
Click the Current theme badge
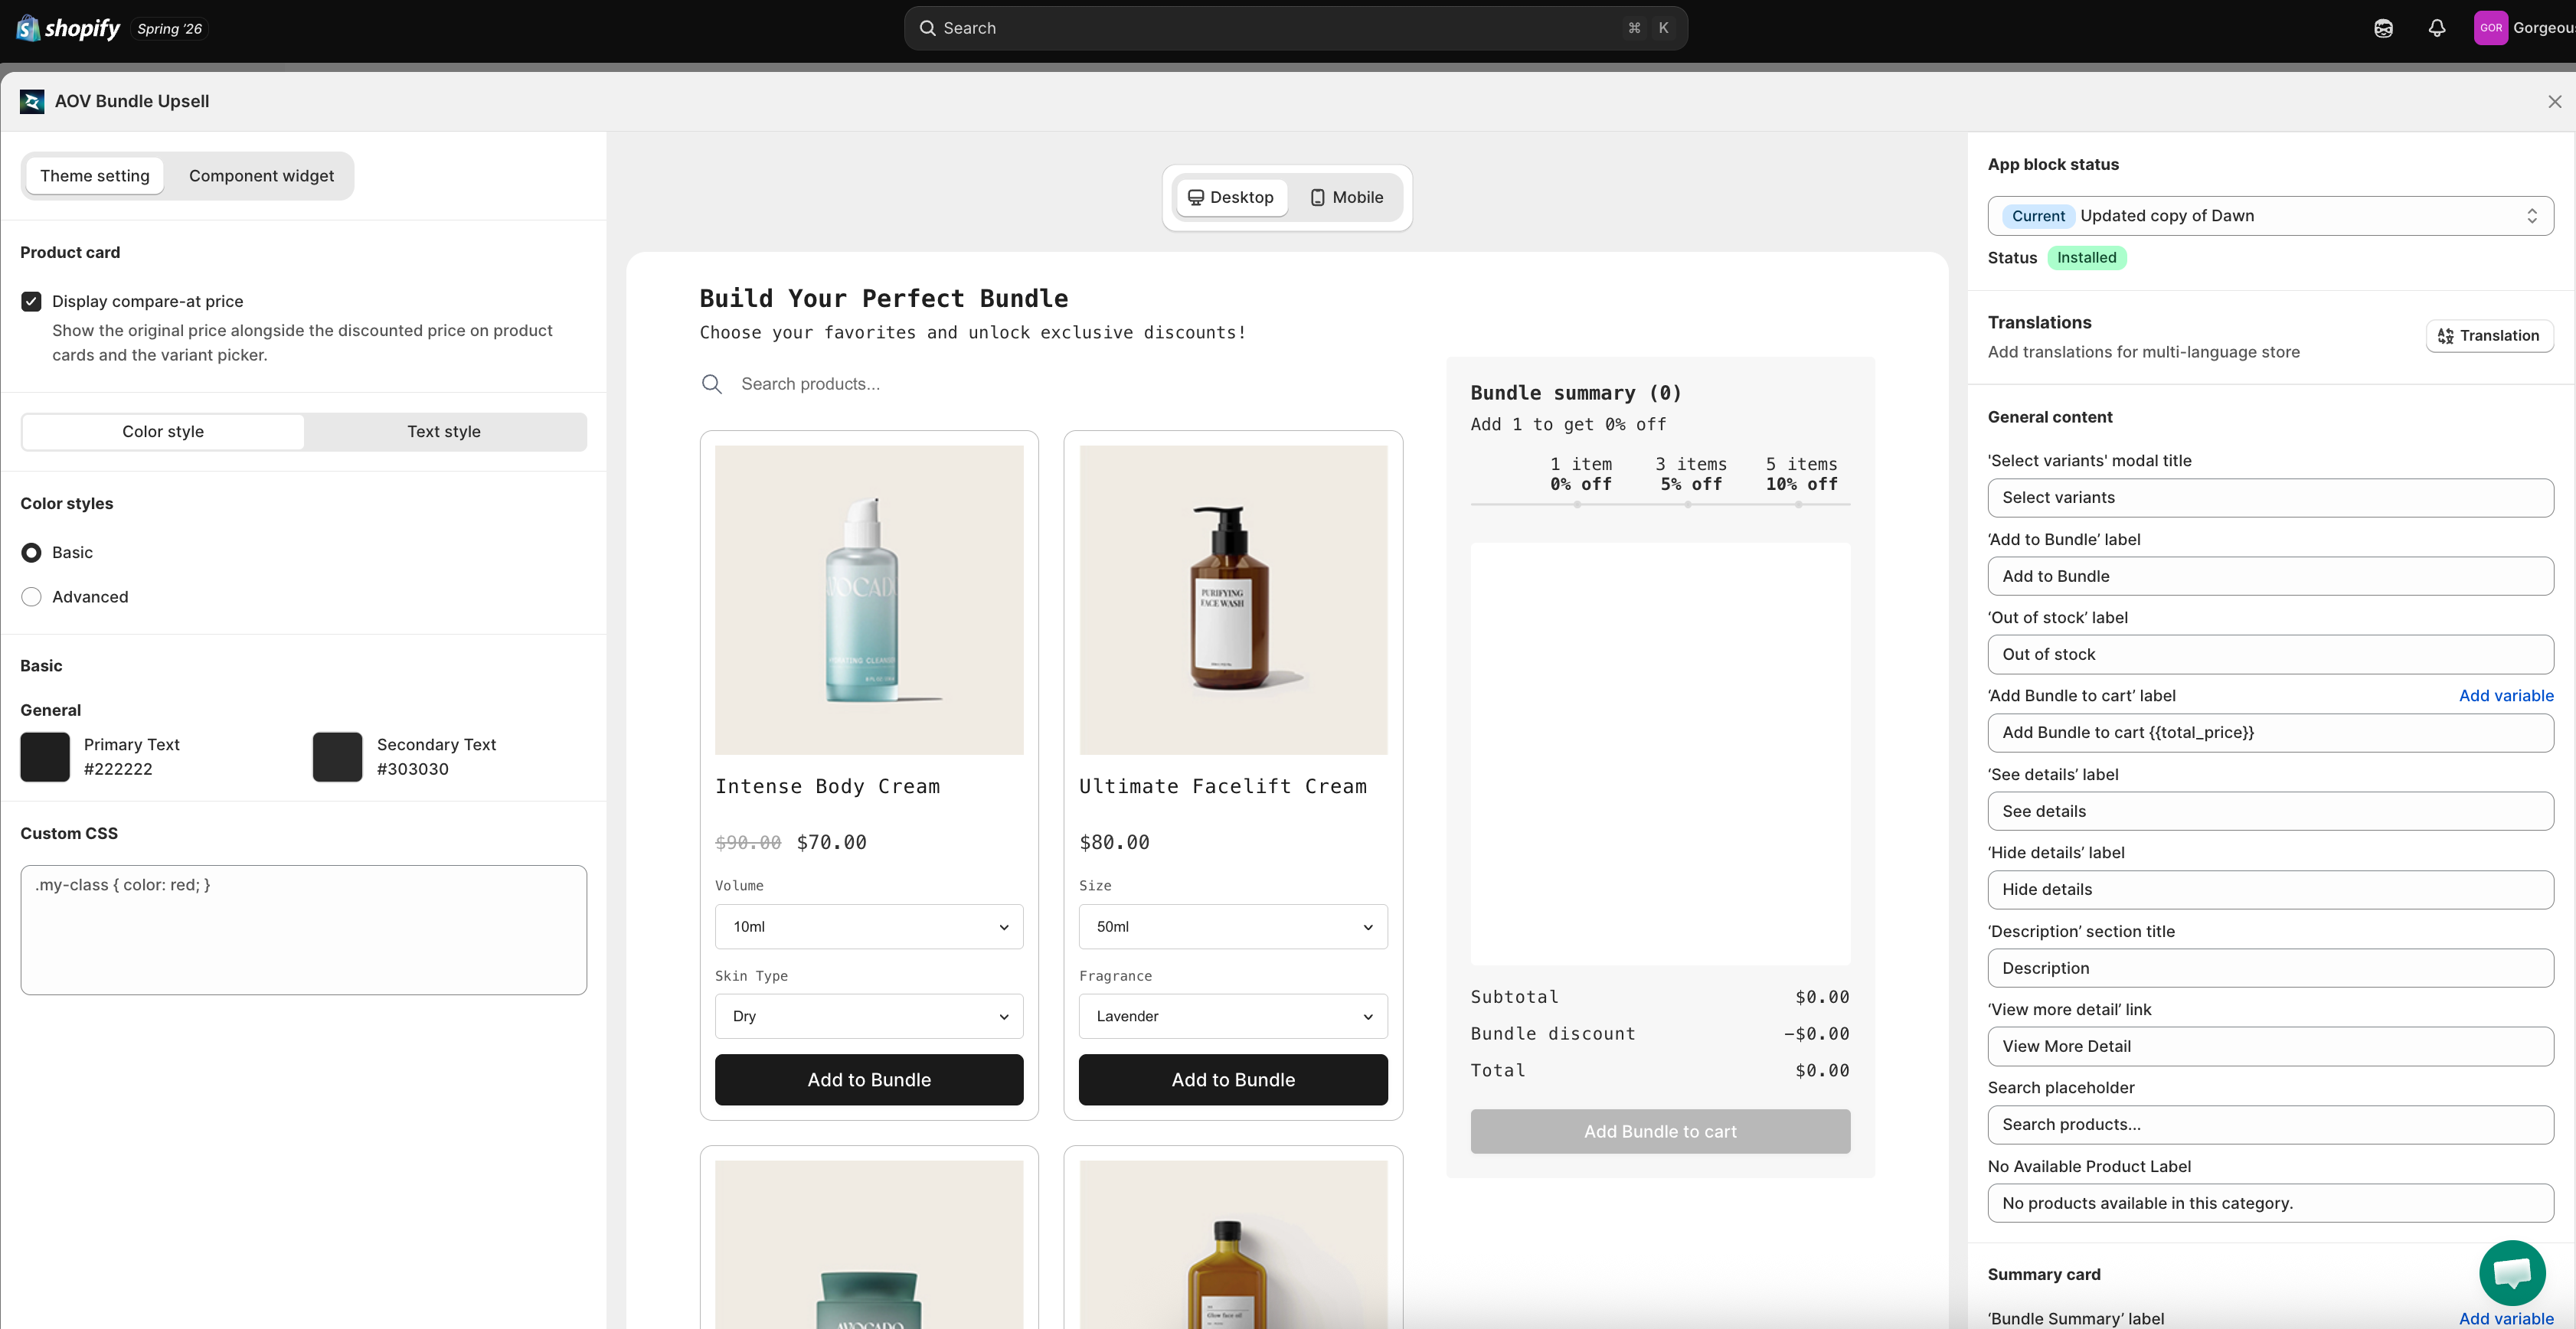(x=2038, y=216)
